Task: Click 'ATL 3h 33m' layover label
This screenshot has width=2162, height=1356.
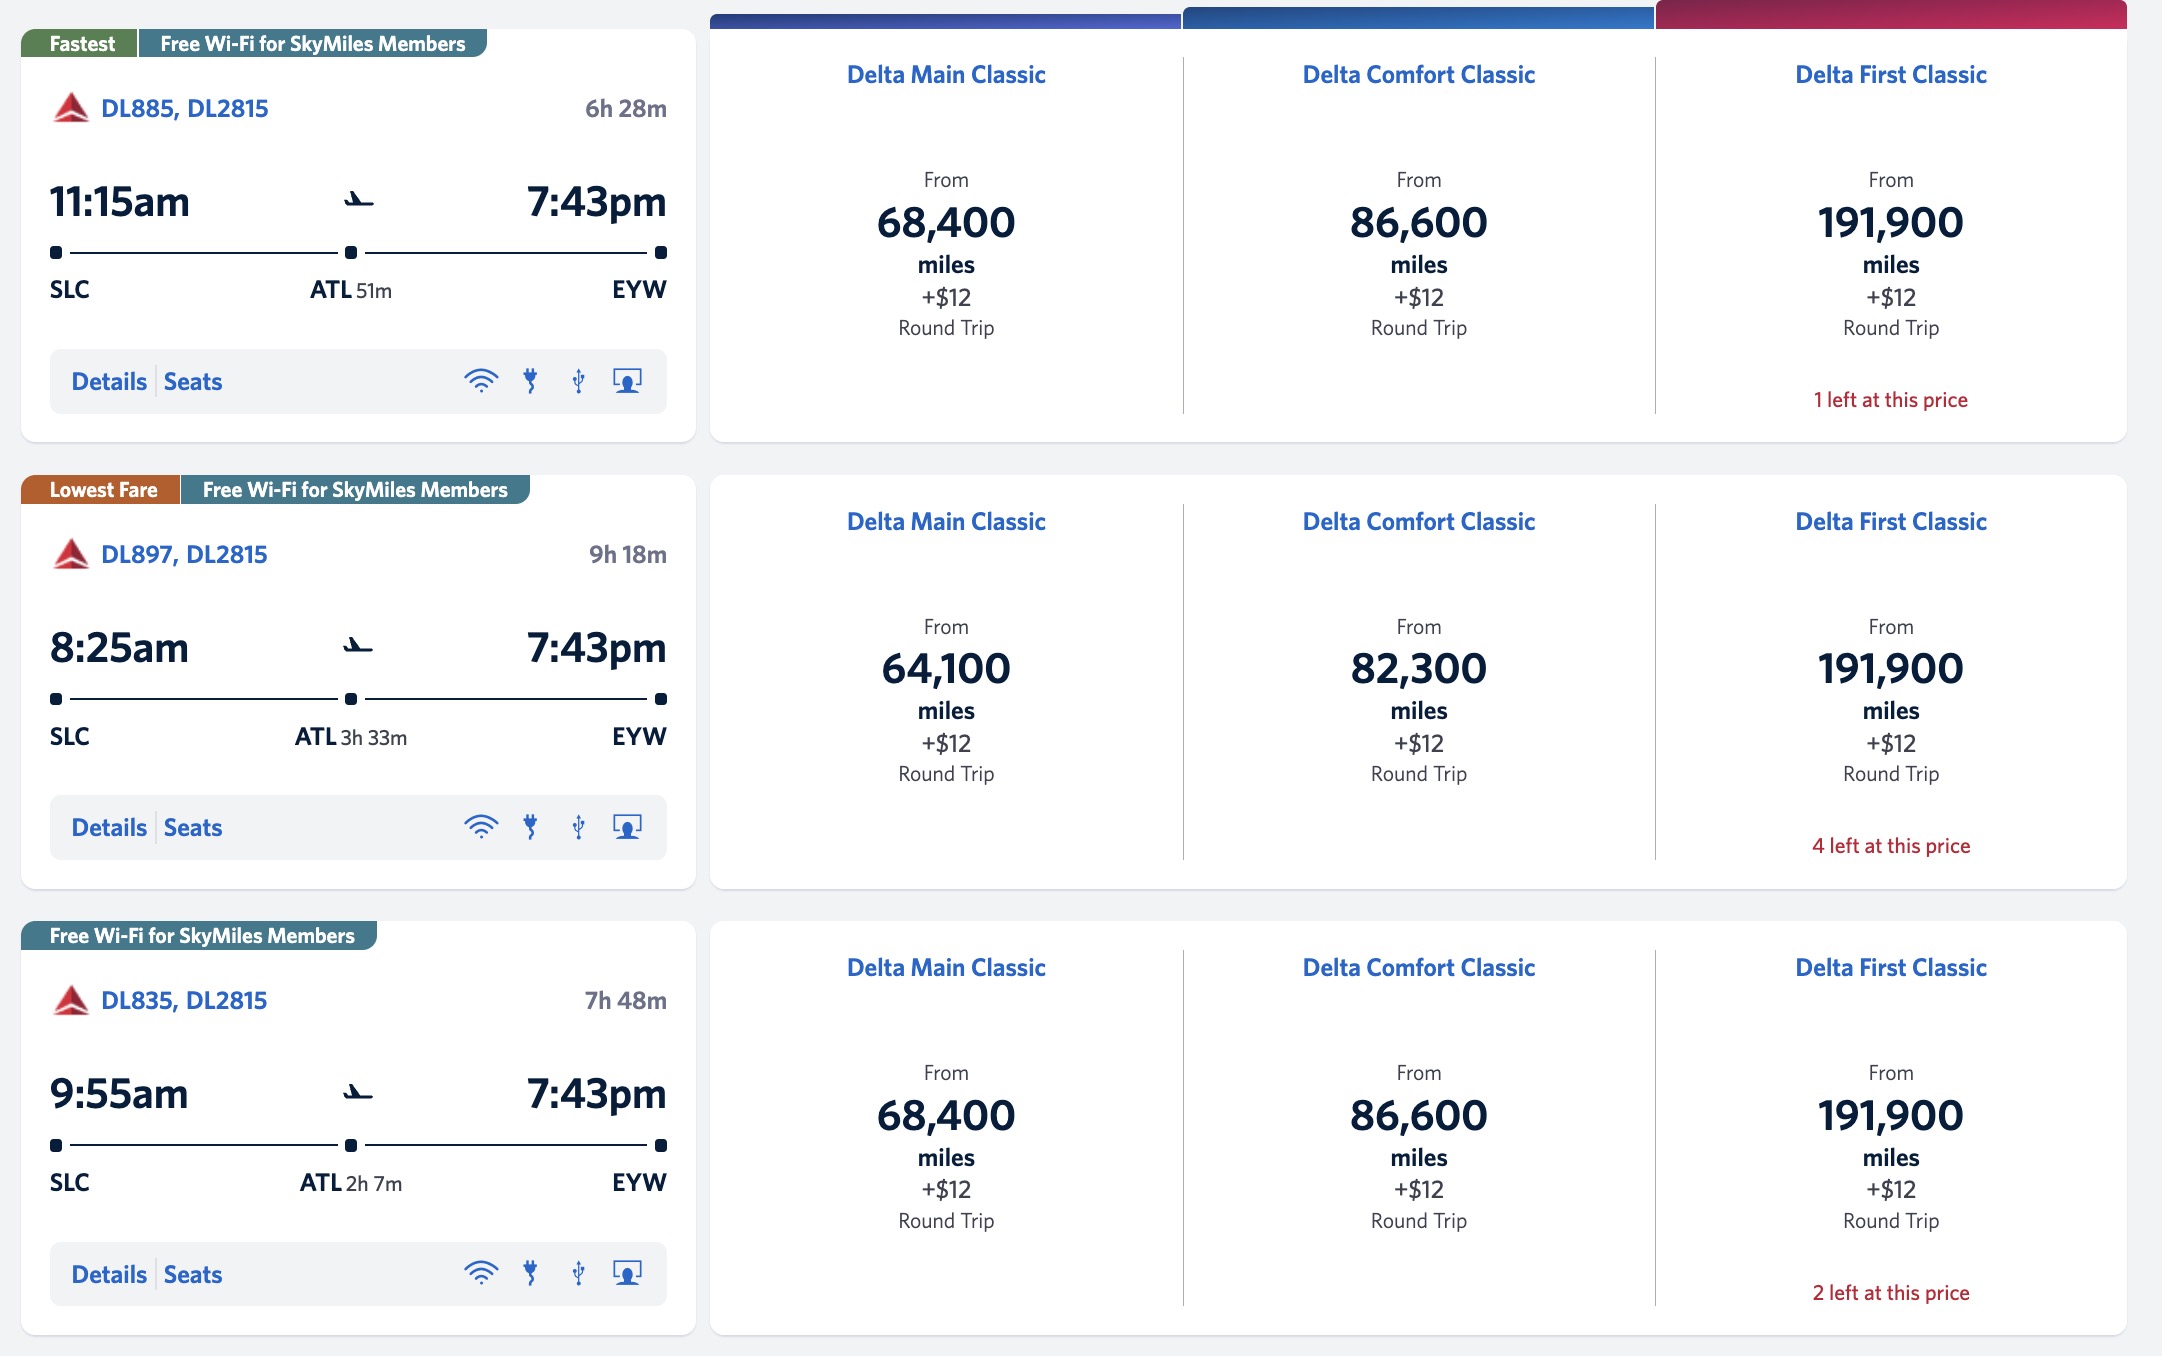Action: click(x=351, y=737)
